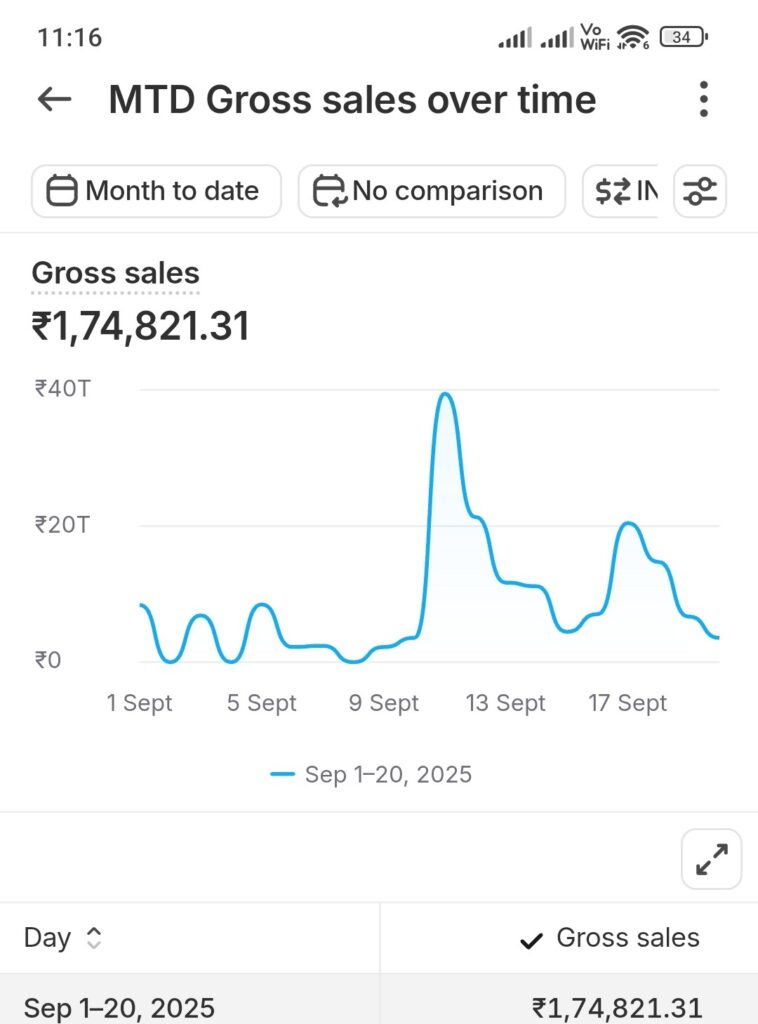758x1024 pixels.
Task: Expand chart with the fullscreen arrows icon
Action: (711, 859)
